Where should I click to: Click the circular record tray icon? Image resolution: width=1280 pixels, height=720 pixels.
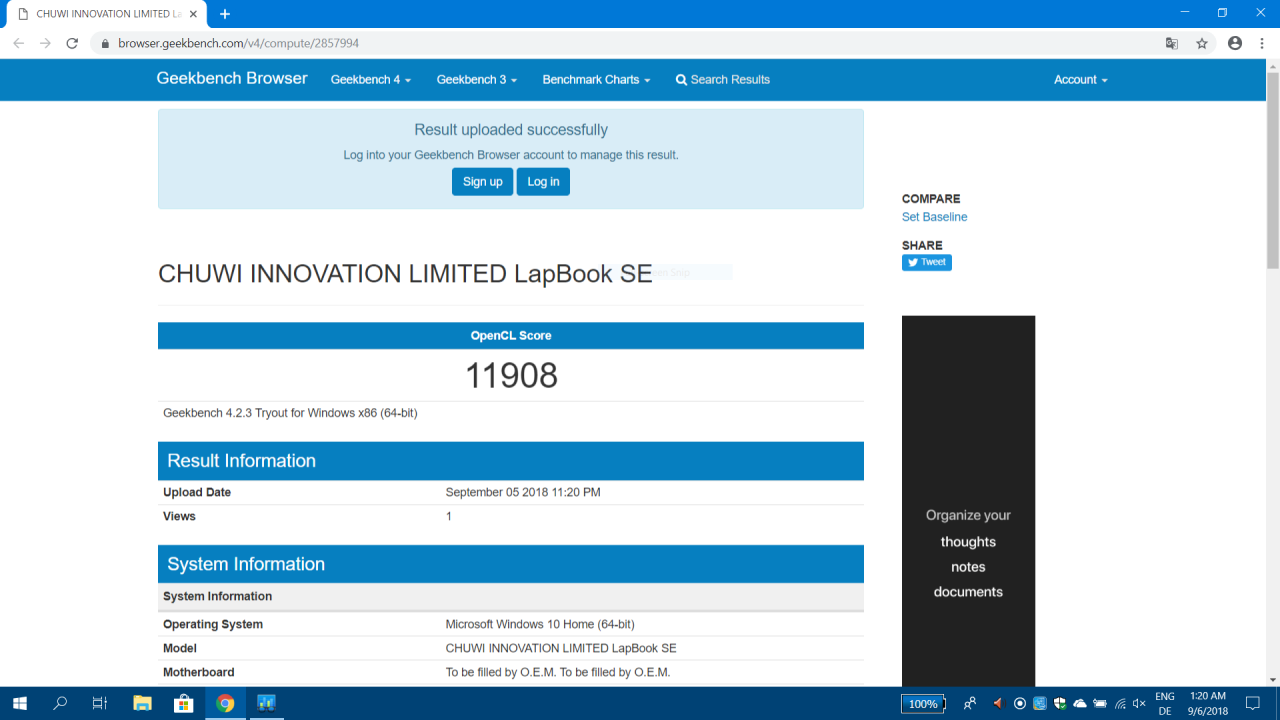tap(1019, 703)
